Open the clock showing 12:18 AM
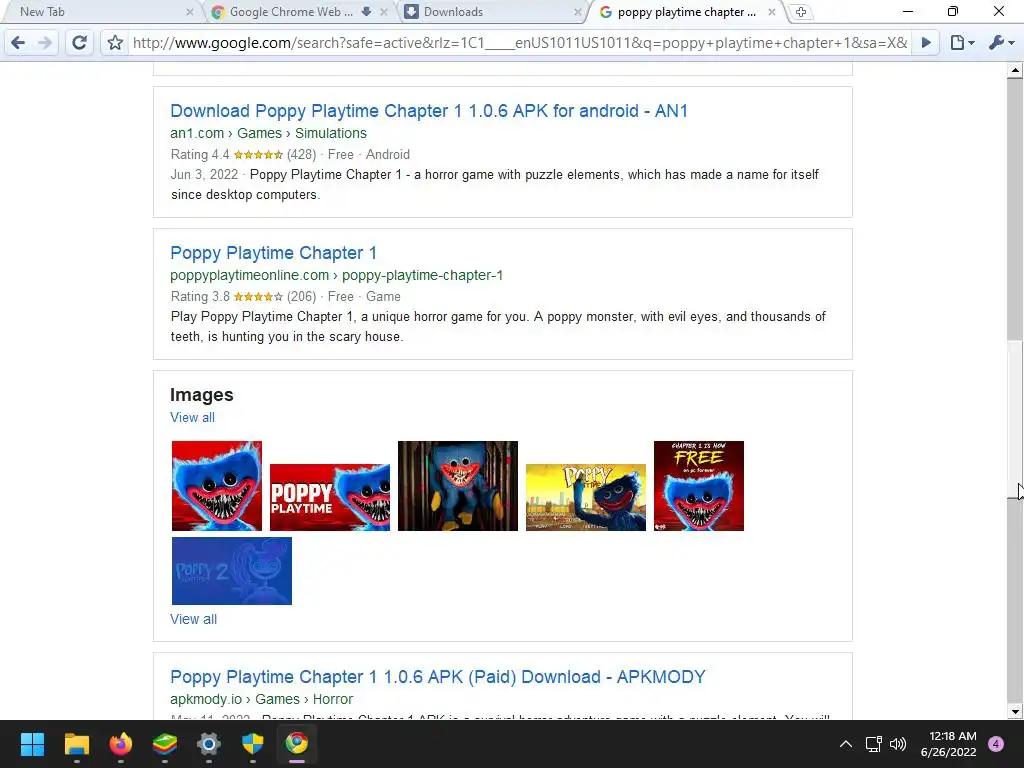 pyautogui.click(x=949, y=744)
